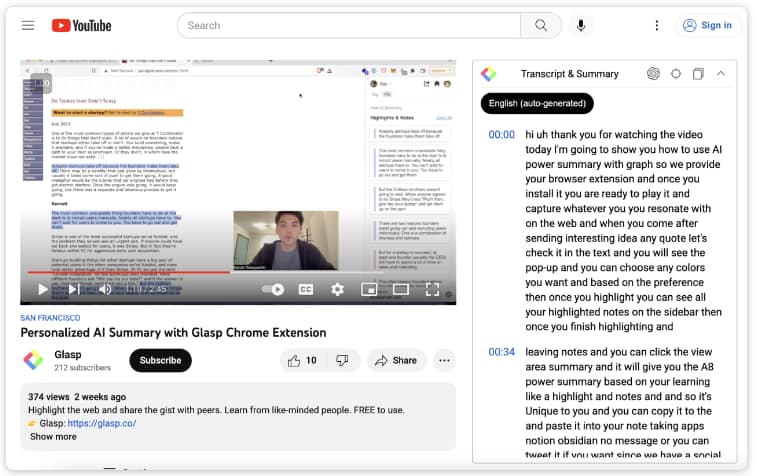Click the Transcript & Summary heading
Image resolution: width=757 pixels, height=476 pixels.
(569, 74)
